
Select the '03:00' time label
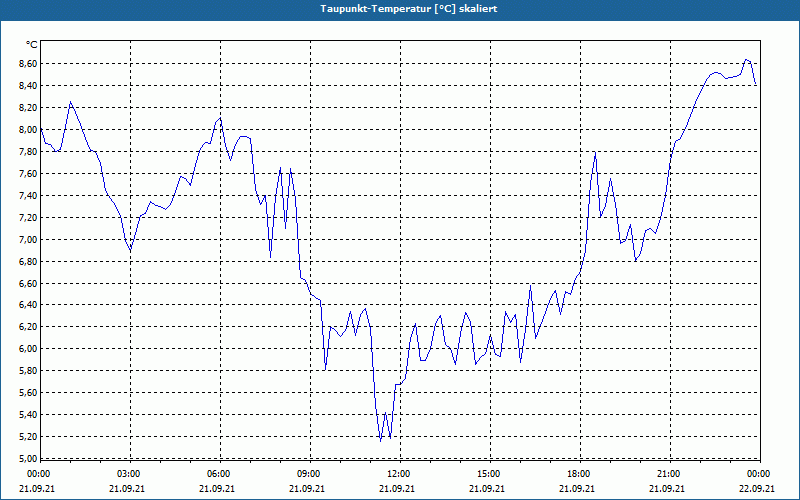click(128, 474)
